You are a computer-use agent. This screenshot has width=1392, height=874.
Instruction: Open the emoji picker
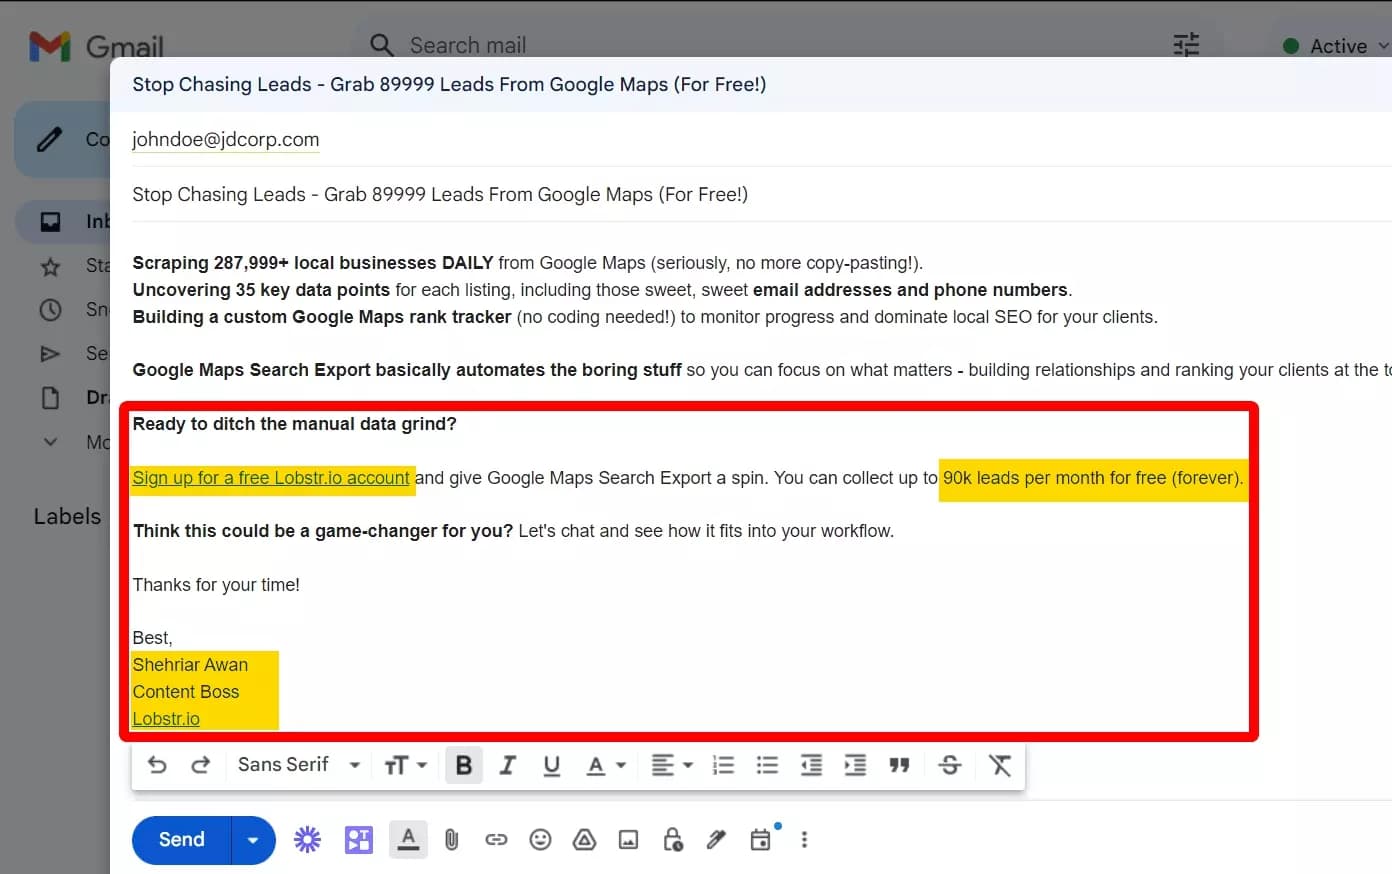[540, 840]
